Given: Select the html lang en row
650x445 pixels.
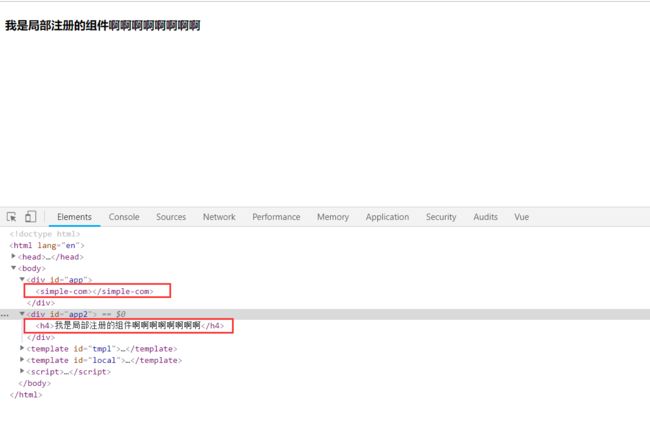Looking at the screenshot, I should [x=47, y=245].
